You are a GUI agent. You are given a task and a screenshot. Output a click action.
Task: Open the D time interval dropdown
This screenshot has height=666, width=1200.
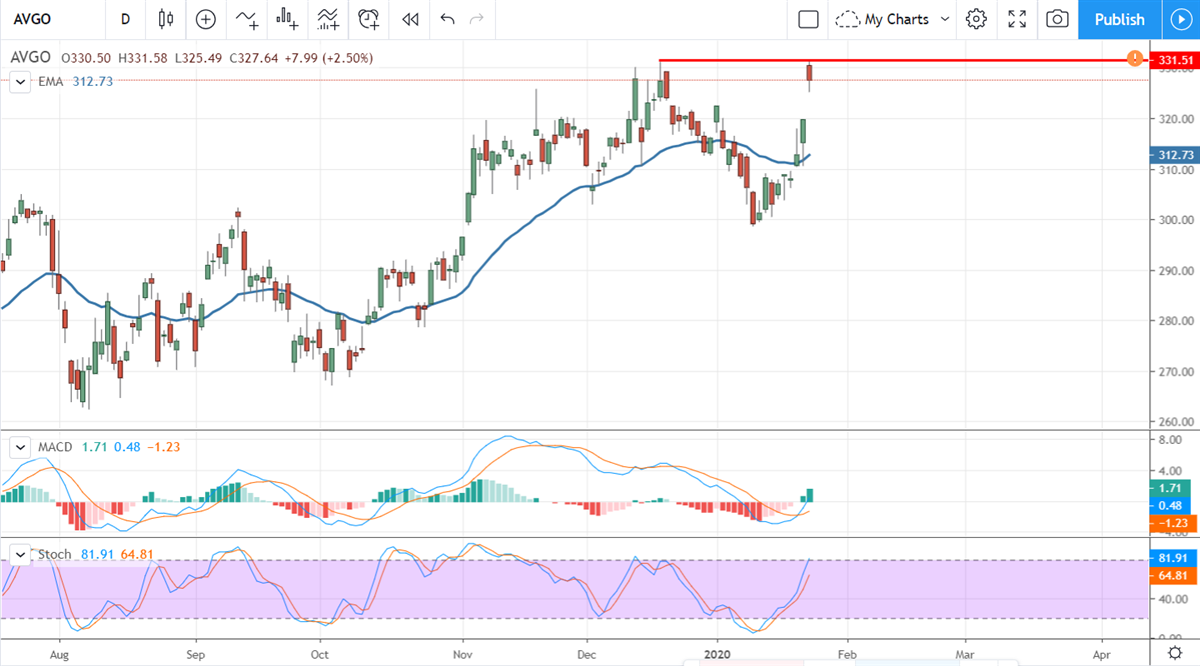click(125, 19)
